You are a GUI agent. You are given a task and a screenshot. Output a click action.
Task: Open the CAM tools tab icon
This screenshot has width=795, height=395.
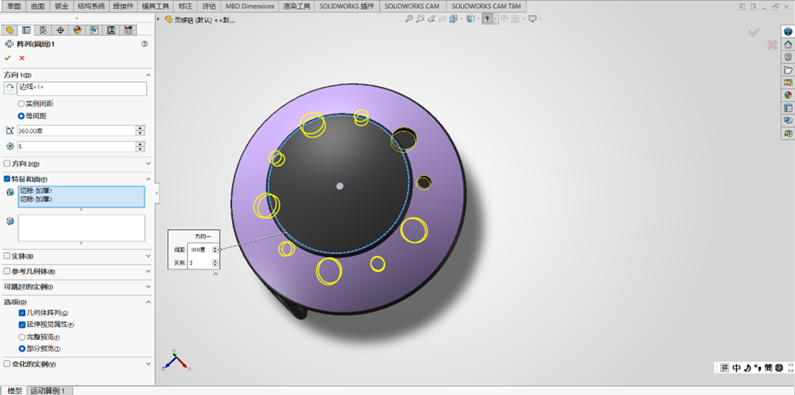pyautogui.click(x=128, y=30)
